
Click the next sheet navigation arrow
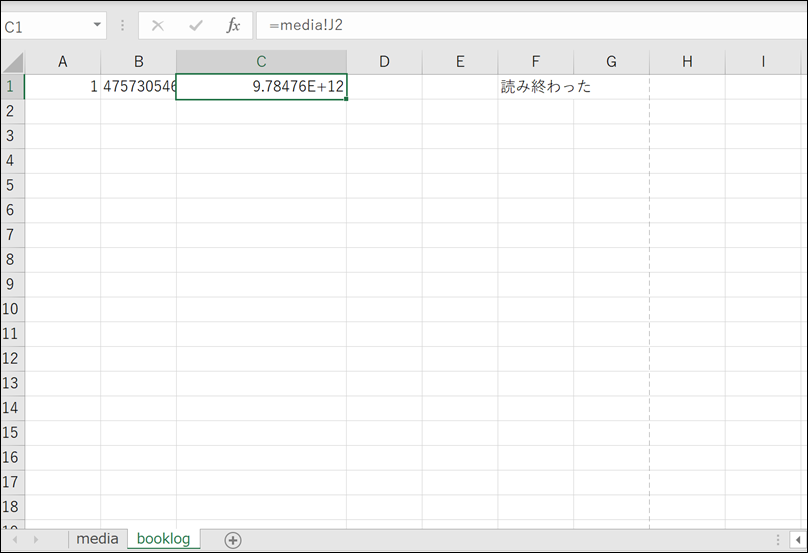pyautogui.click(x=36, y=540)
